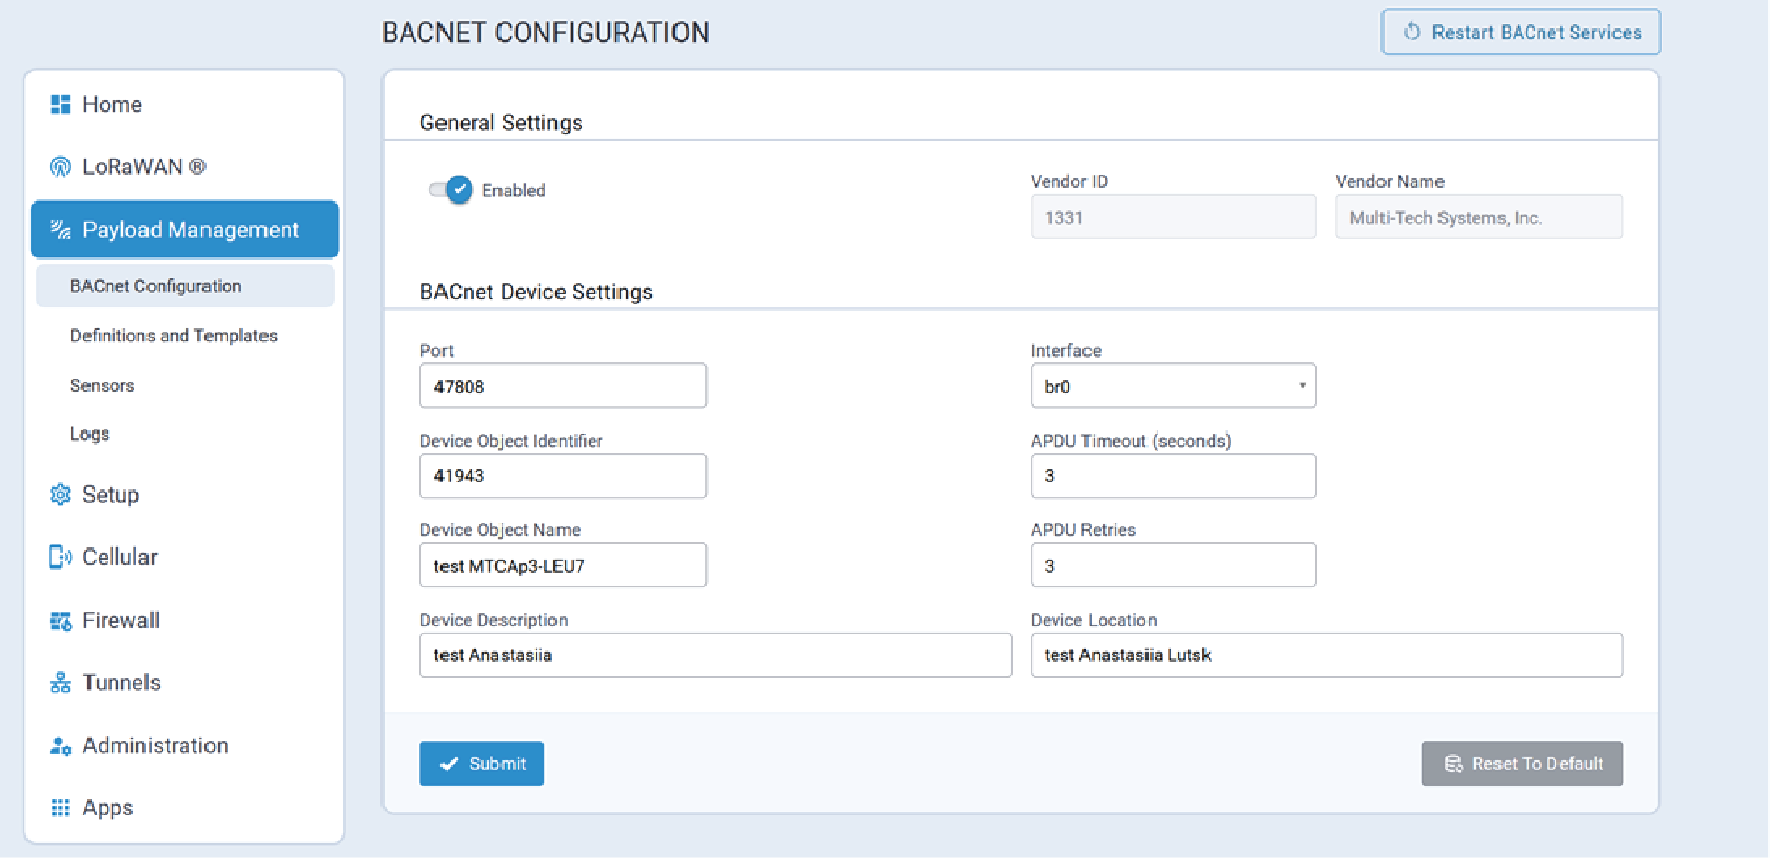Click the Home dashboard icon
The width and height of the screenshot is (1770, 858).
(61, 105)
